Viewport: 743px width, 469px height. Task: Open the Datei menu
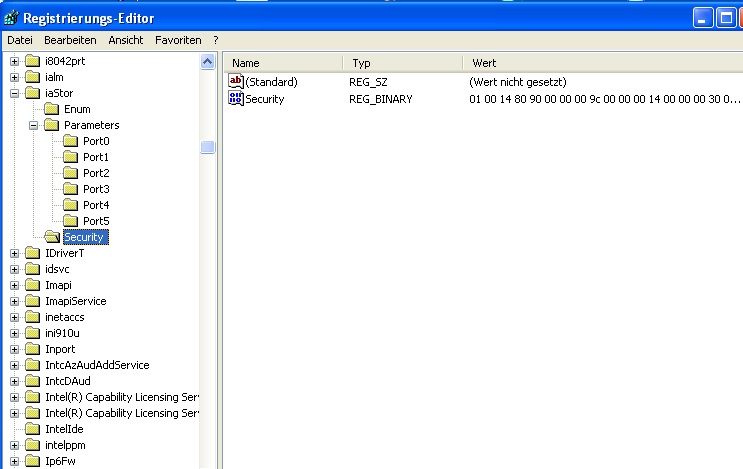coord(20,40)
